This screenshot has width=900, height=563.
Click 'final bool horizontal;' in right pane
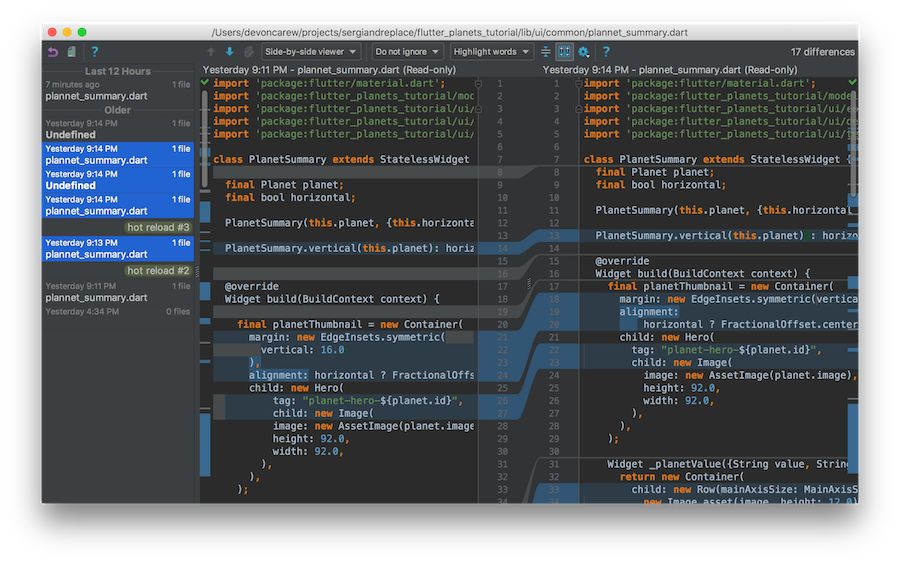(x=661, y=185)
